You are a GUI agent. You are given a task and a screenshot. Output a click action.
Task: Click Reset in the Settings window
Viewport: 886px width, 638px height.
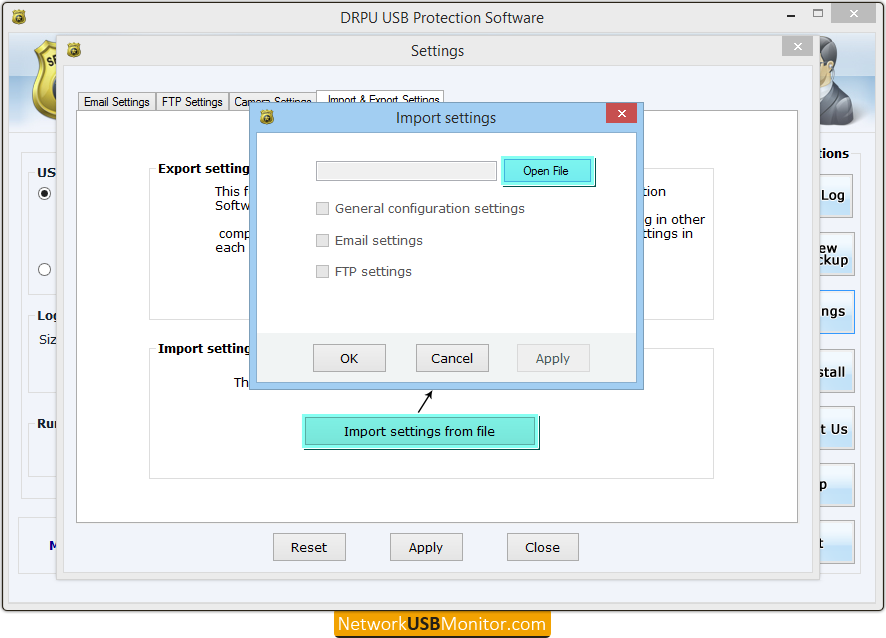309,547
